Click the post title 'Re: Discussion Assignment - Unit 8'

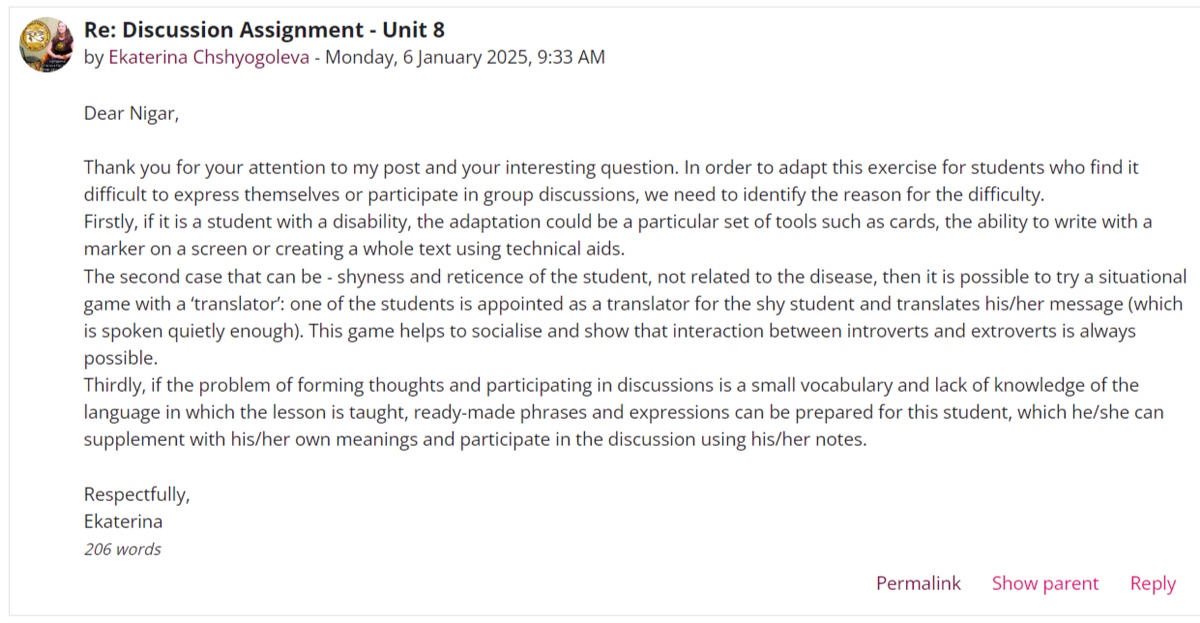tap(264, 29)
